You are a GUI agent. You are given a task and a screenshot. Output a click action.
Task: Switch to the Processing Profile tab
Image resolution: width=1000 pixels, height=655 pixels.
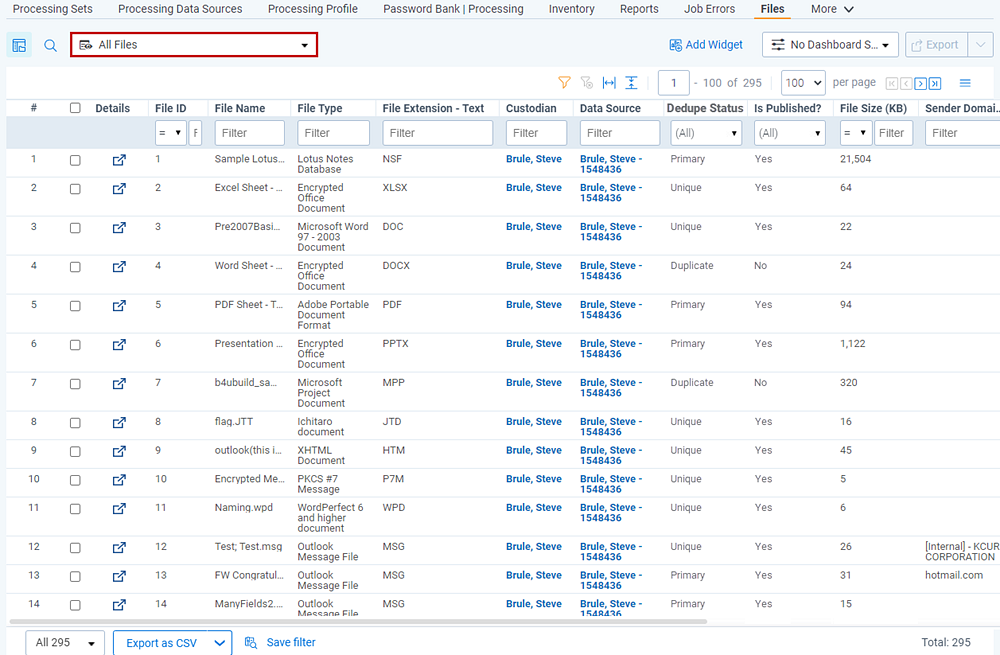tap(312, 9)
